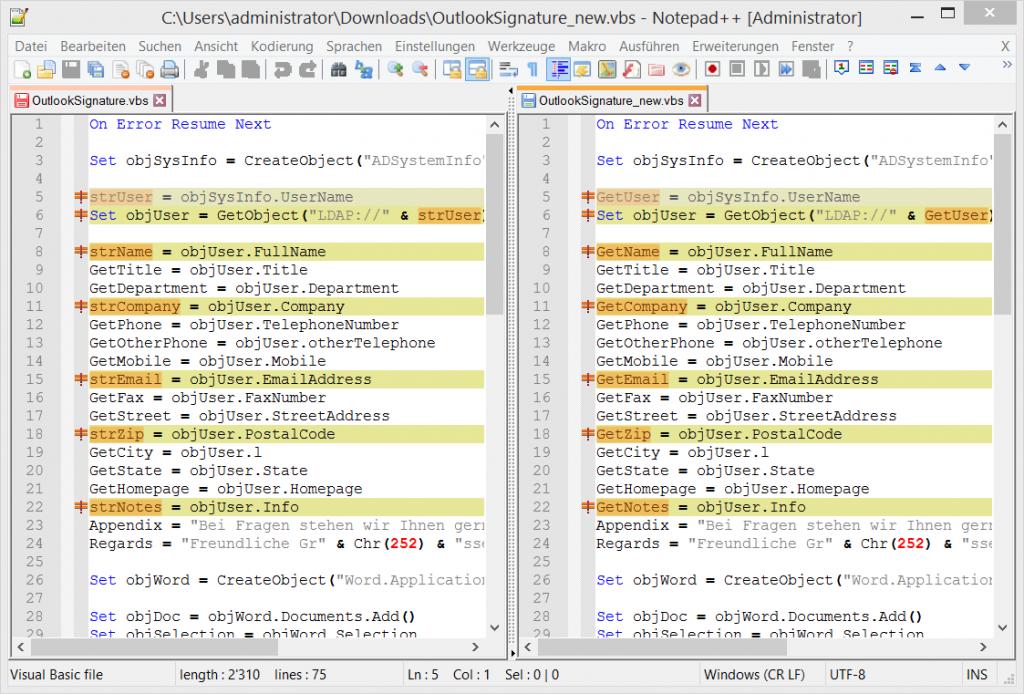Show all characters with the pilcrow icon
Viewport: 1024px width, 694px height.
click(x=531, y=68)
